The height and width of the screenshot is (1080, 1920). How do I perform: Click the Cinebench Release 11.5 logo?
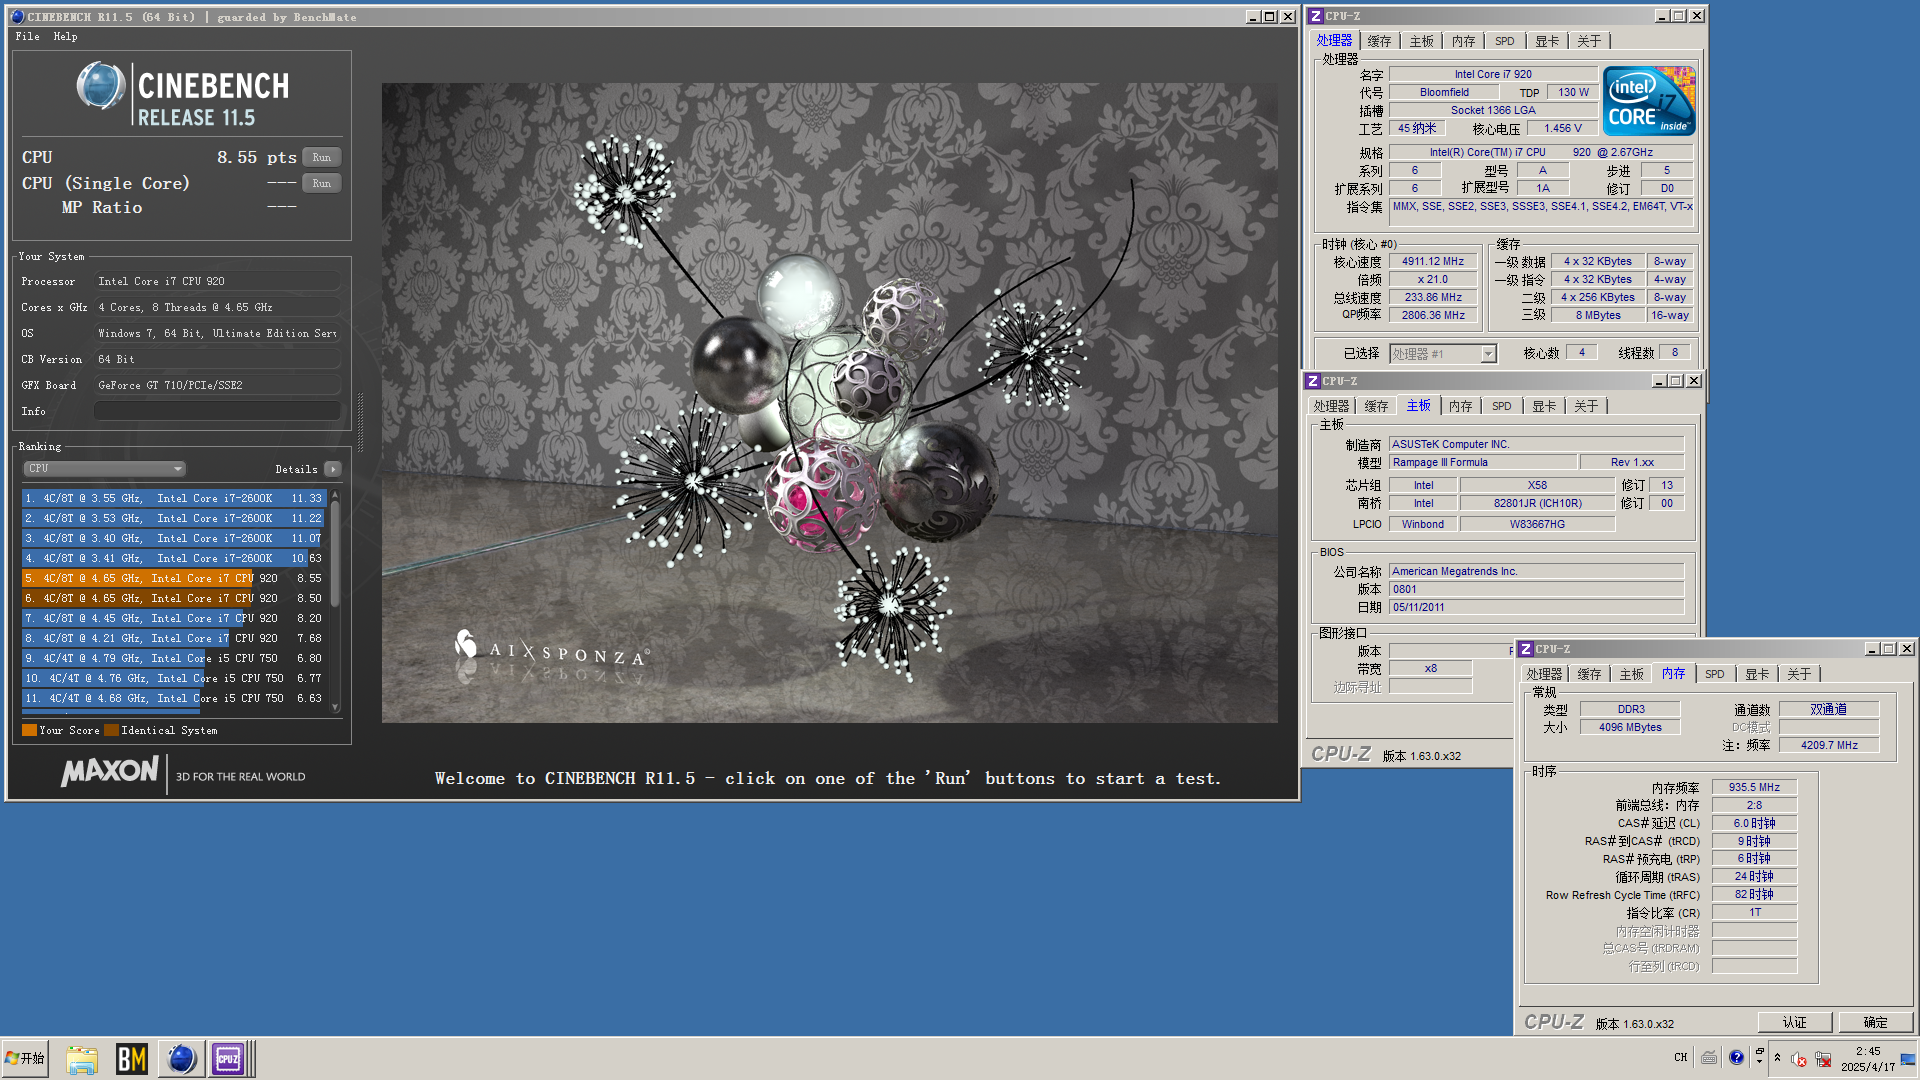[x=183, y=95]
